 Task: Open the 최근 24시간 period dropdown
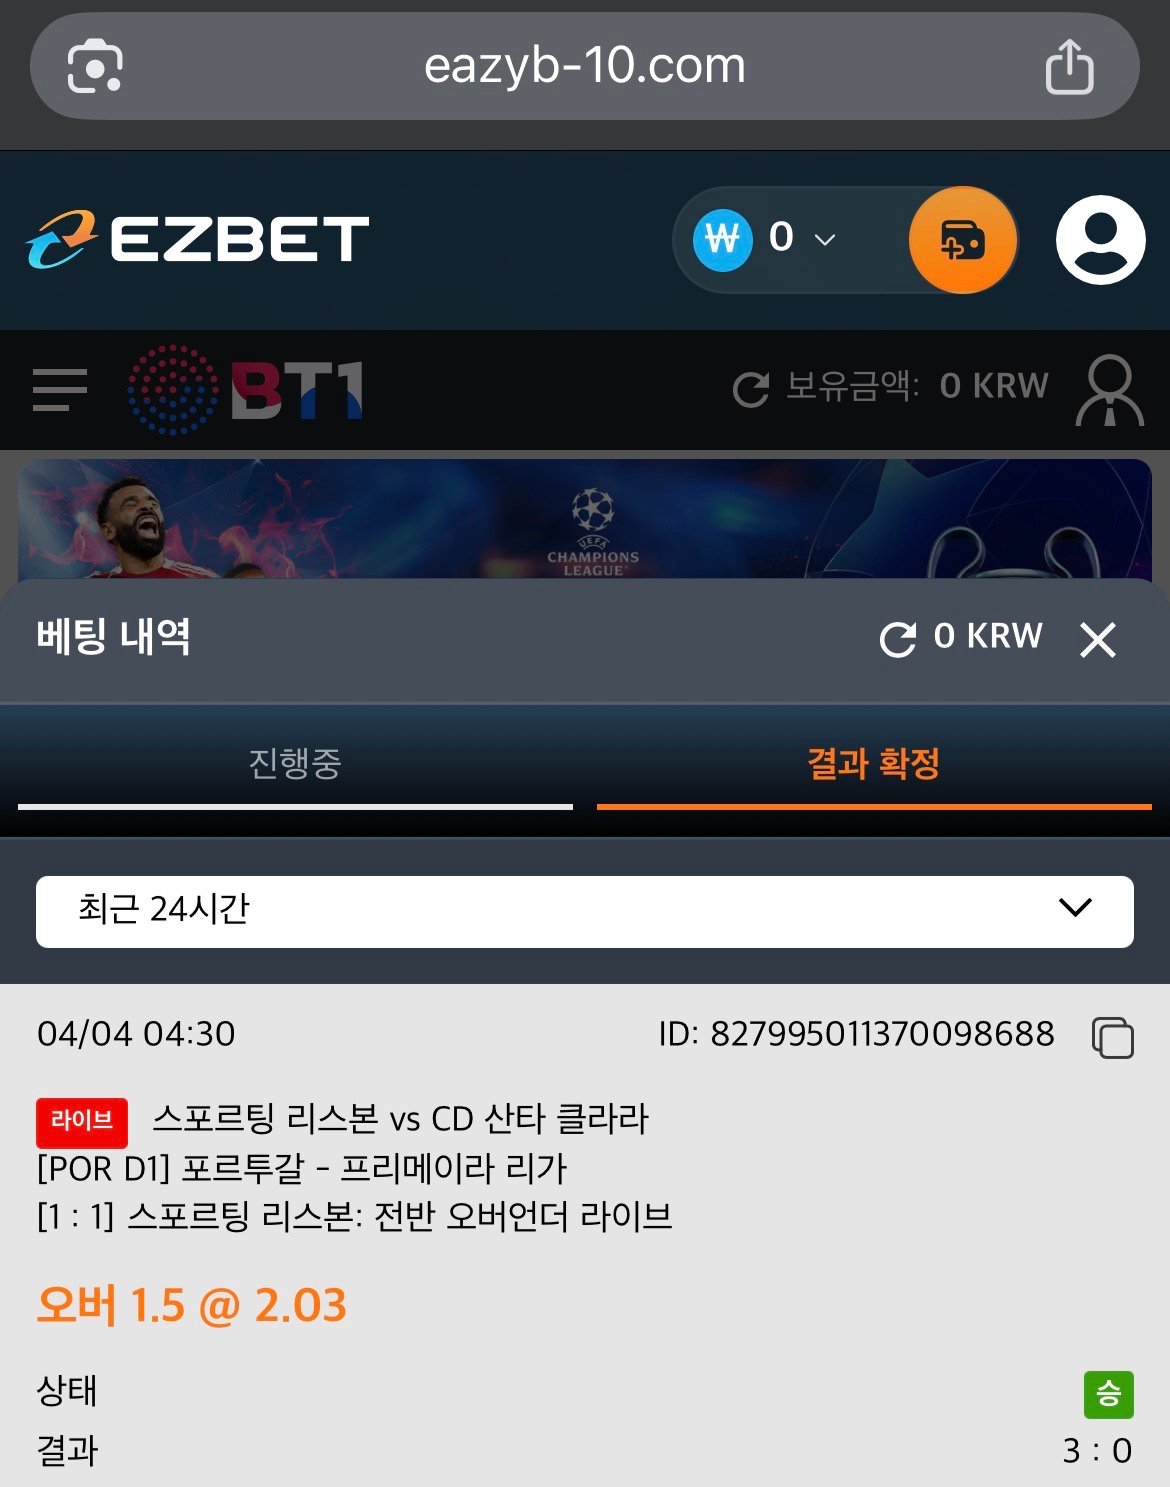(585, 911)
